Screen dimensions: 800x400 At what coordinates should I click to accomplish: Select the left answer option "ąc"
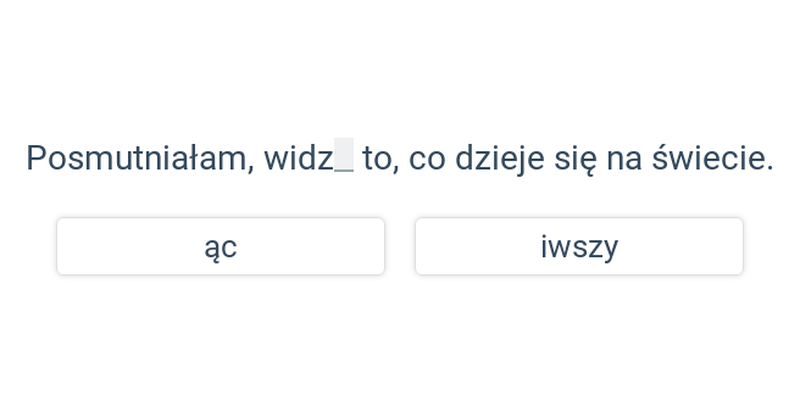click(x=220, y=246)
